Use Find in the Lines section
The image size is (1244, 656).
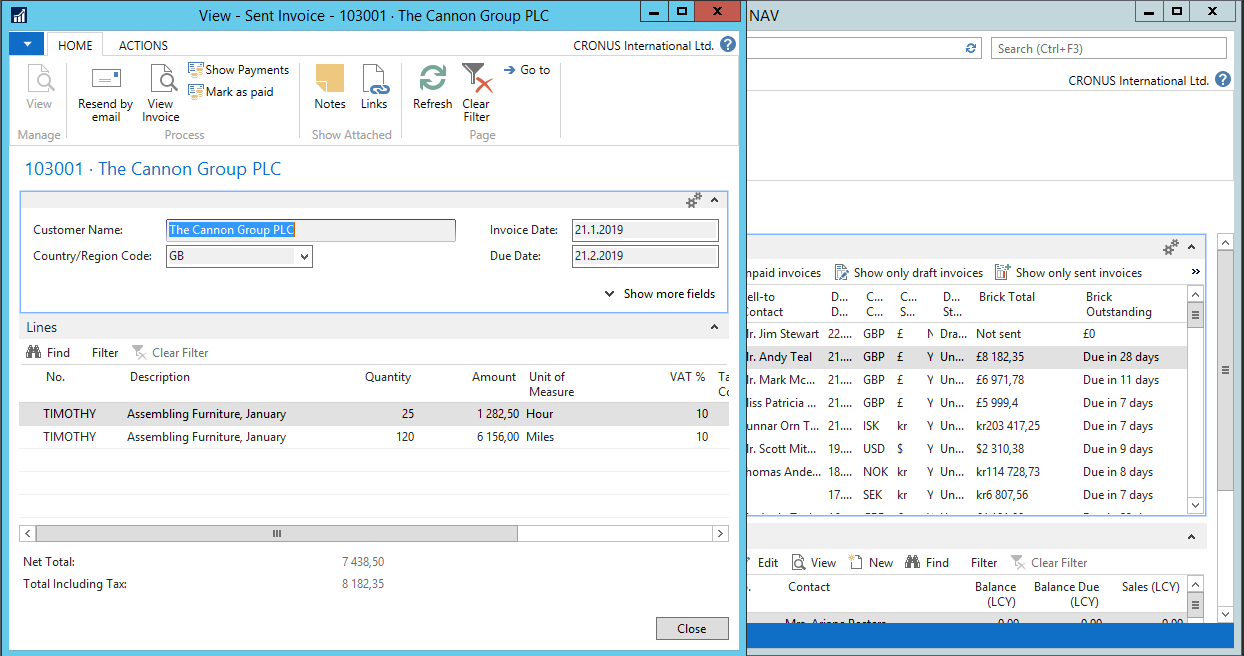49,352
